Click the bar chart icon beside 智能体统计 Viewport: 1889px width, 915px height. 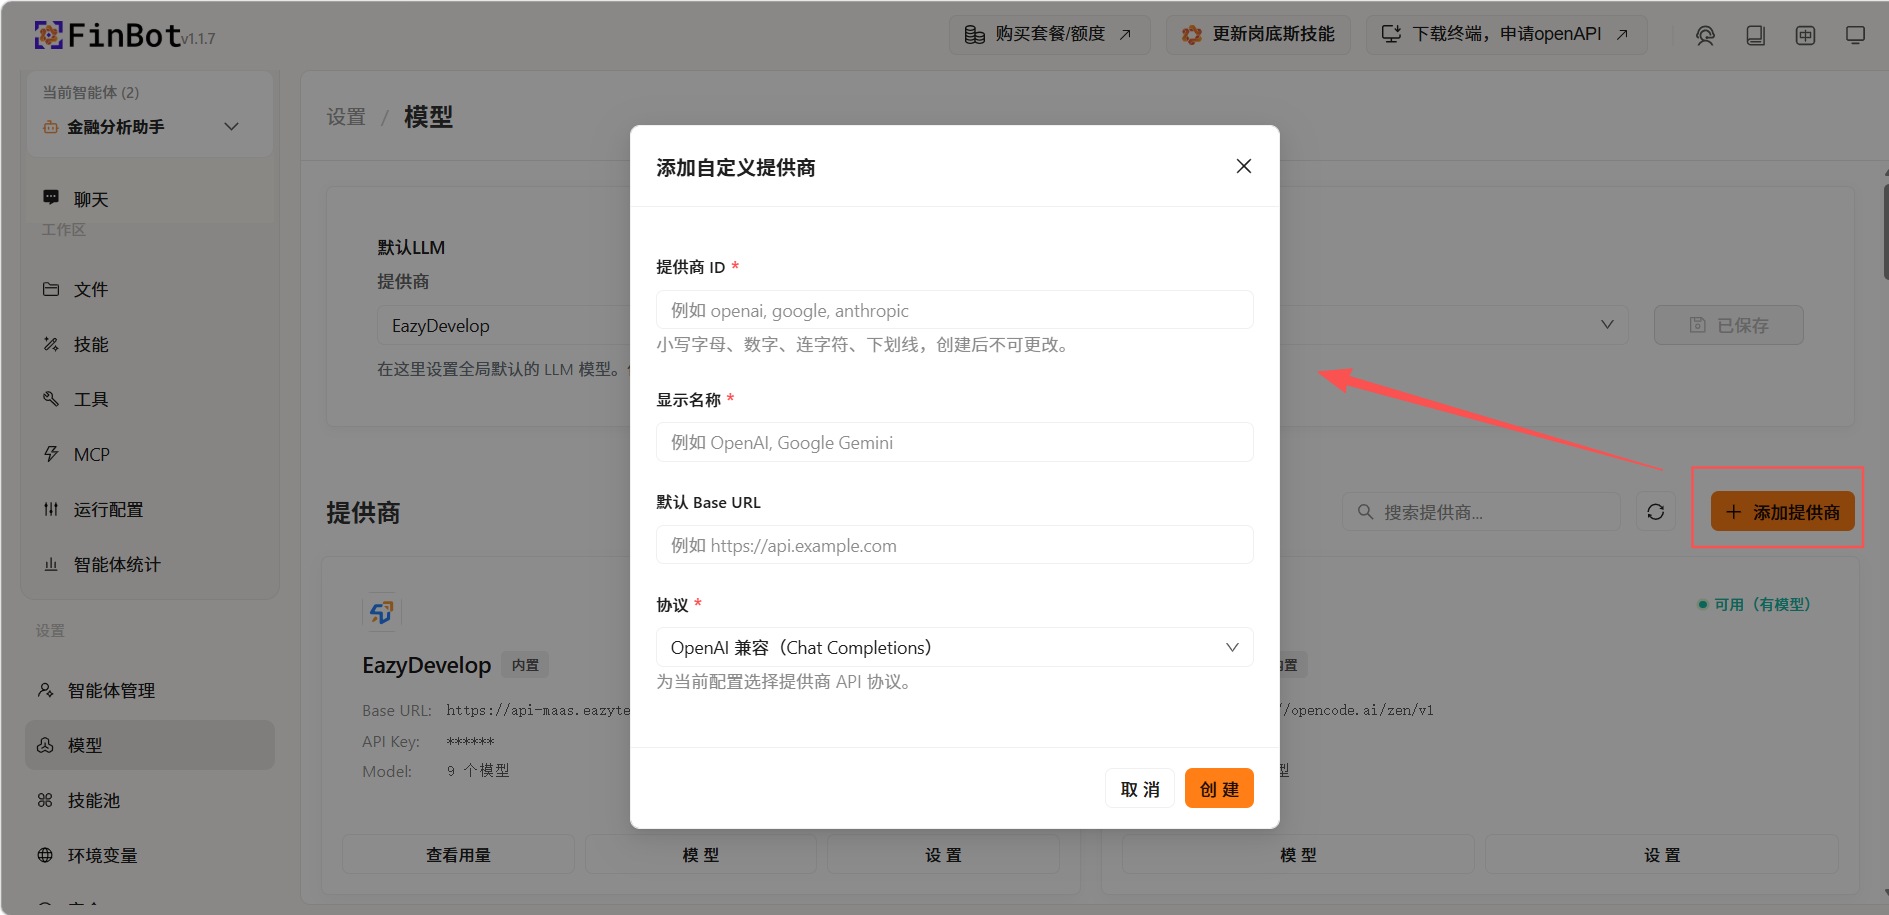tap(51, 564)
